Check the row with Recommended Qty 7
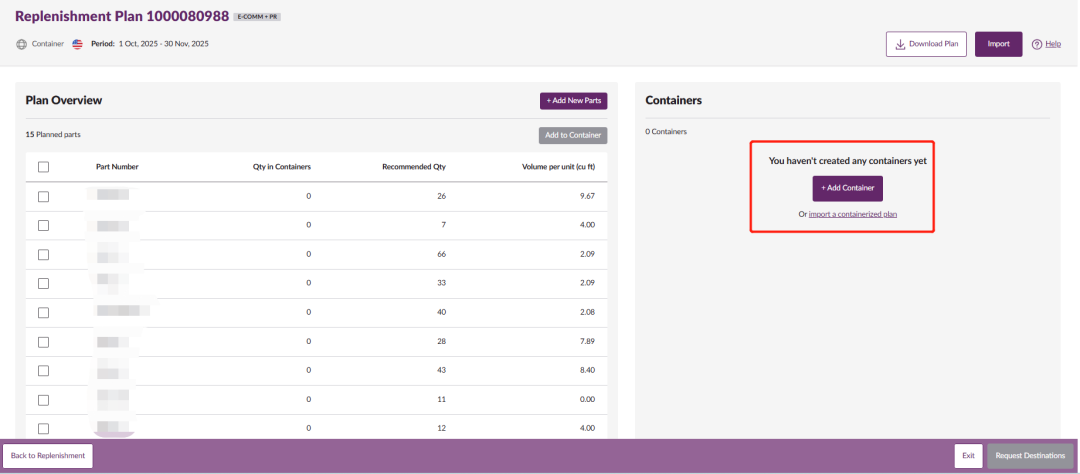1080x474 pixels. pyautogui.click(x=43, y=225)
